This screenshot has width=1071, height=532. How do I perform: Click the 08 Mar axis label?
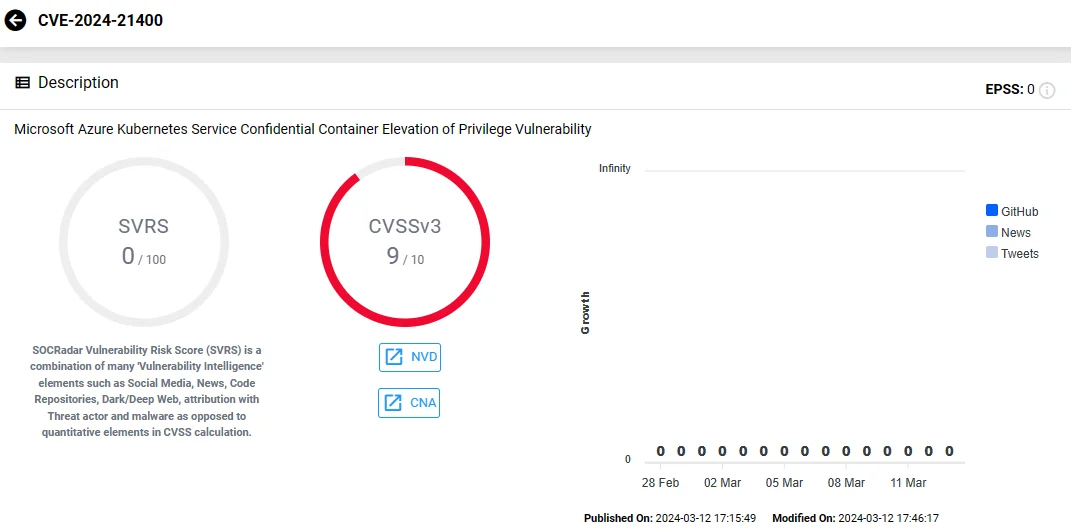[x=846, y=483]
